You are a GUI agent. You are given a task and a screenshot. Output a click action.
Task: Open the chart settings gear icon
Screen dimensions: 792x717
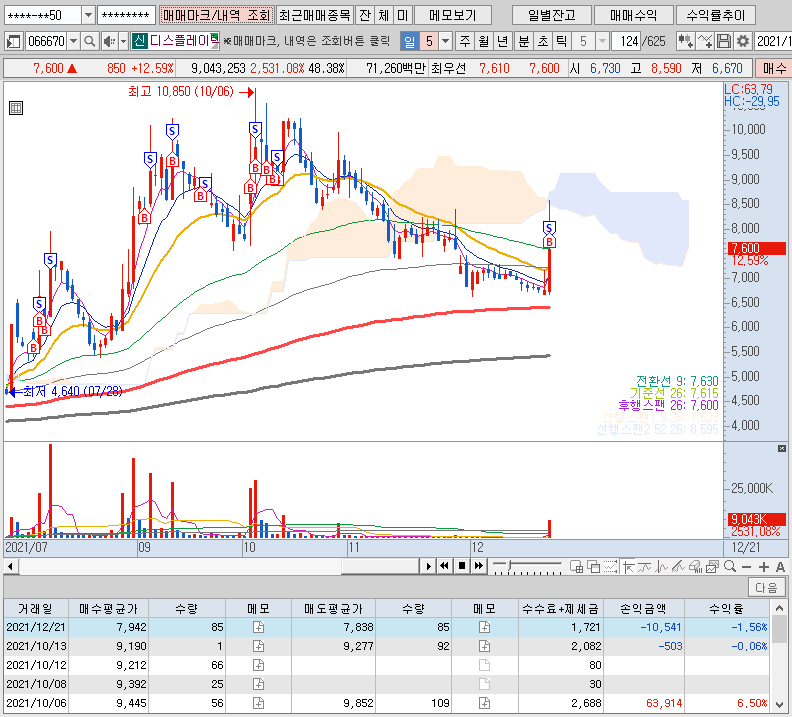[742, 41]
